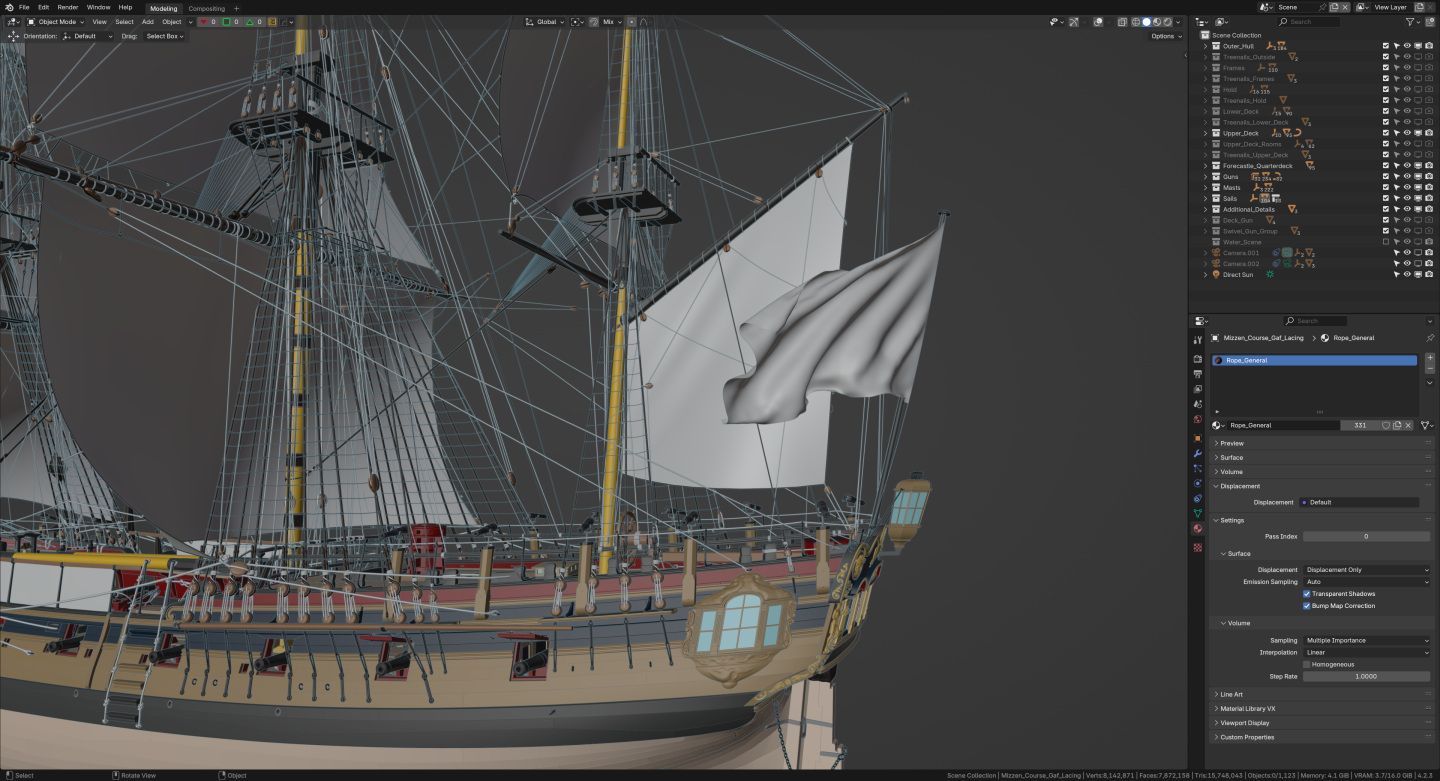This screenshot has height=781, width=1440.
Task: Add a new workspace with plus icon
Action: 237,8
